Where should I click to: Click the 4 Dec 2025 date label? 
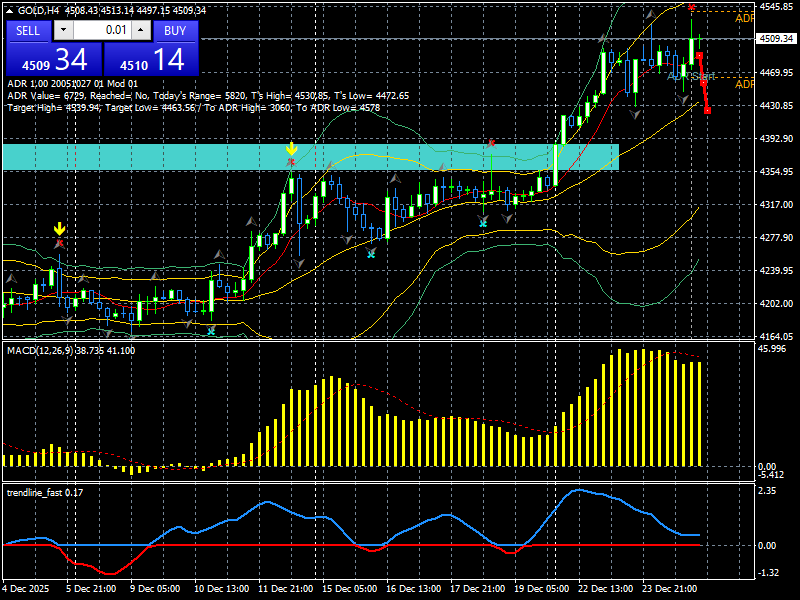coord(27,588)
